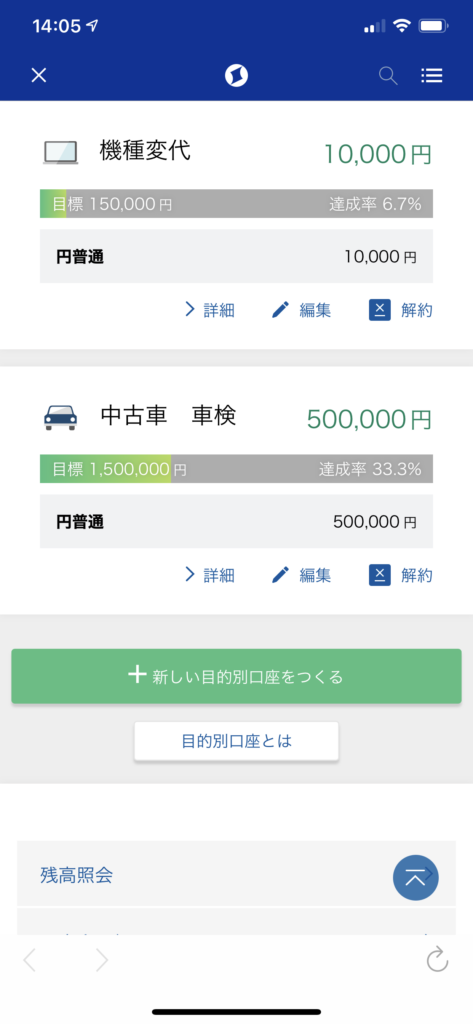Tap the laptop icon for 機種変代

[x=61, y=153]
